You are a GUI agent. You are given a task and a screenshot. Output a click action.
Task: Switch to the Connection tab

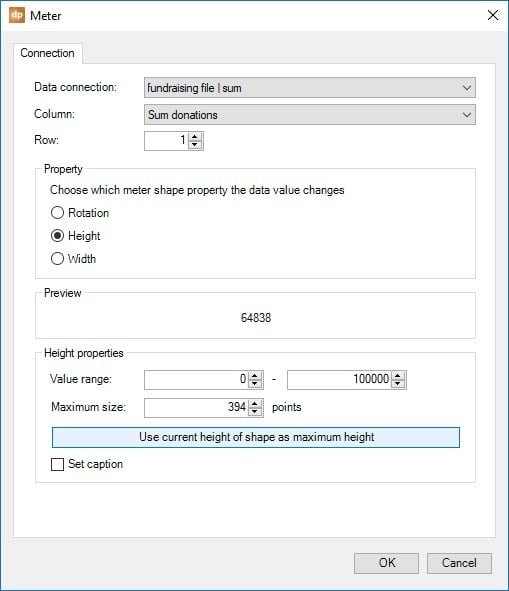tap(48, 53)
